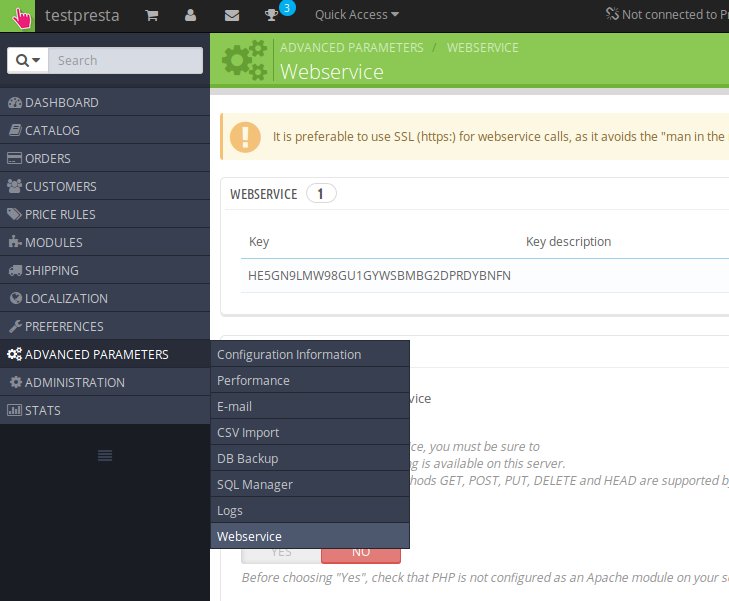The width and height of the screenshot is (729, 601).
Task: Open the trophy notifications icon
Action: (272, 15)
